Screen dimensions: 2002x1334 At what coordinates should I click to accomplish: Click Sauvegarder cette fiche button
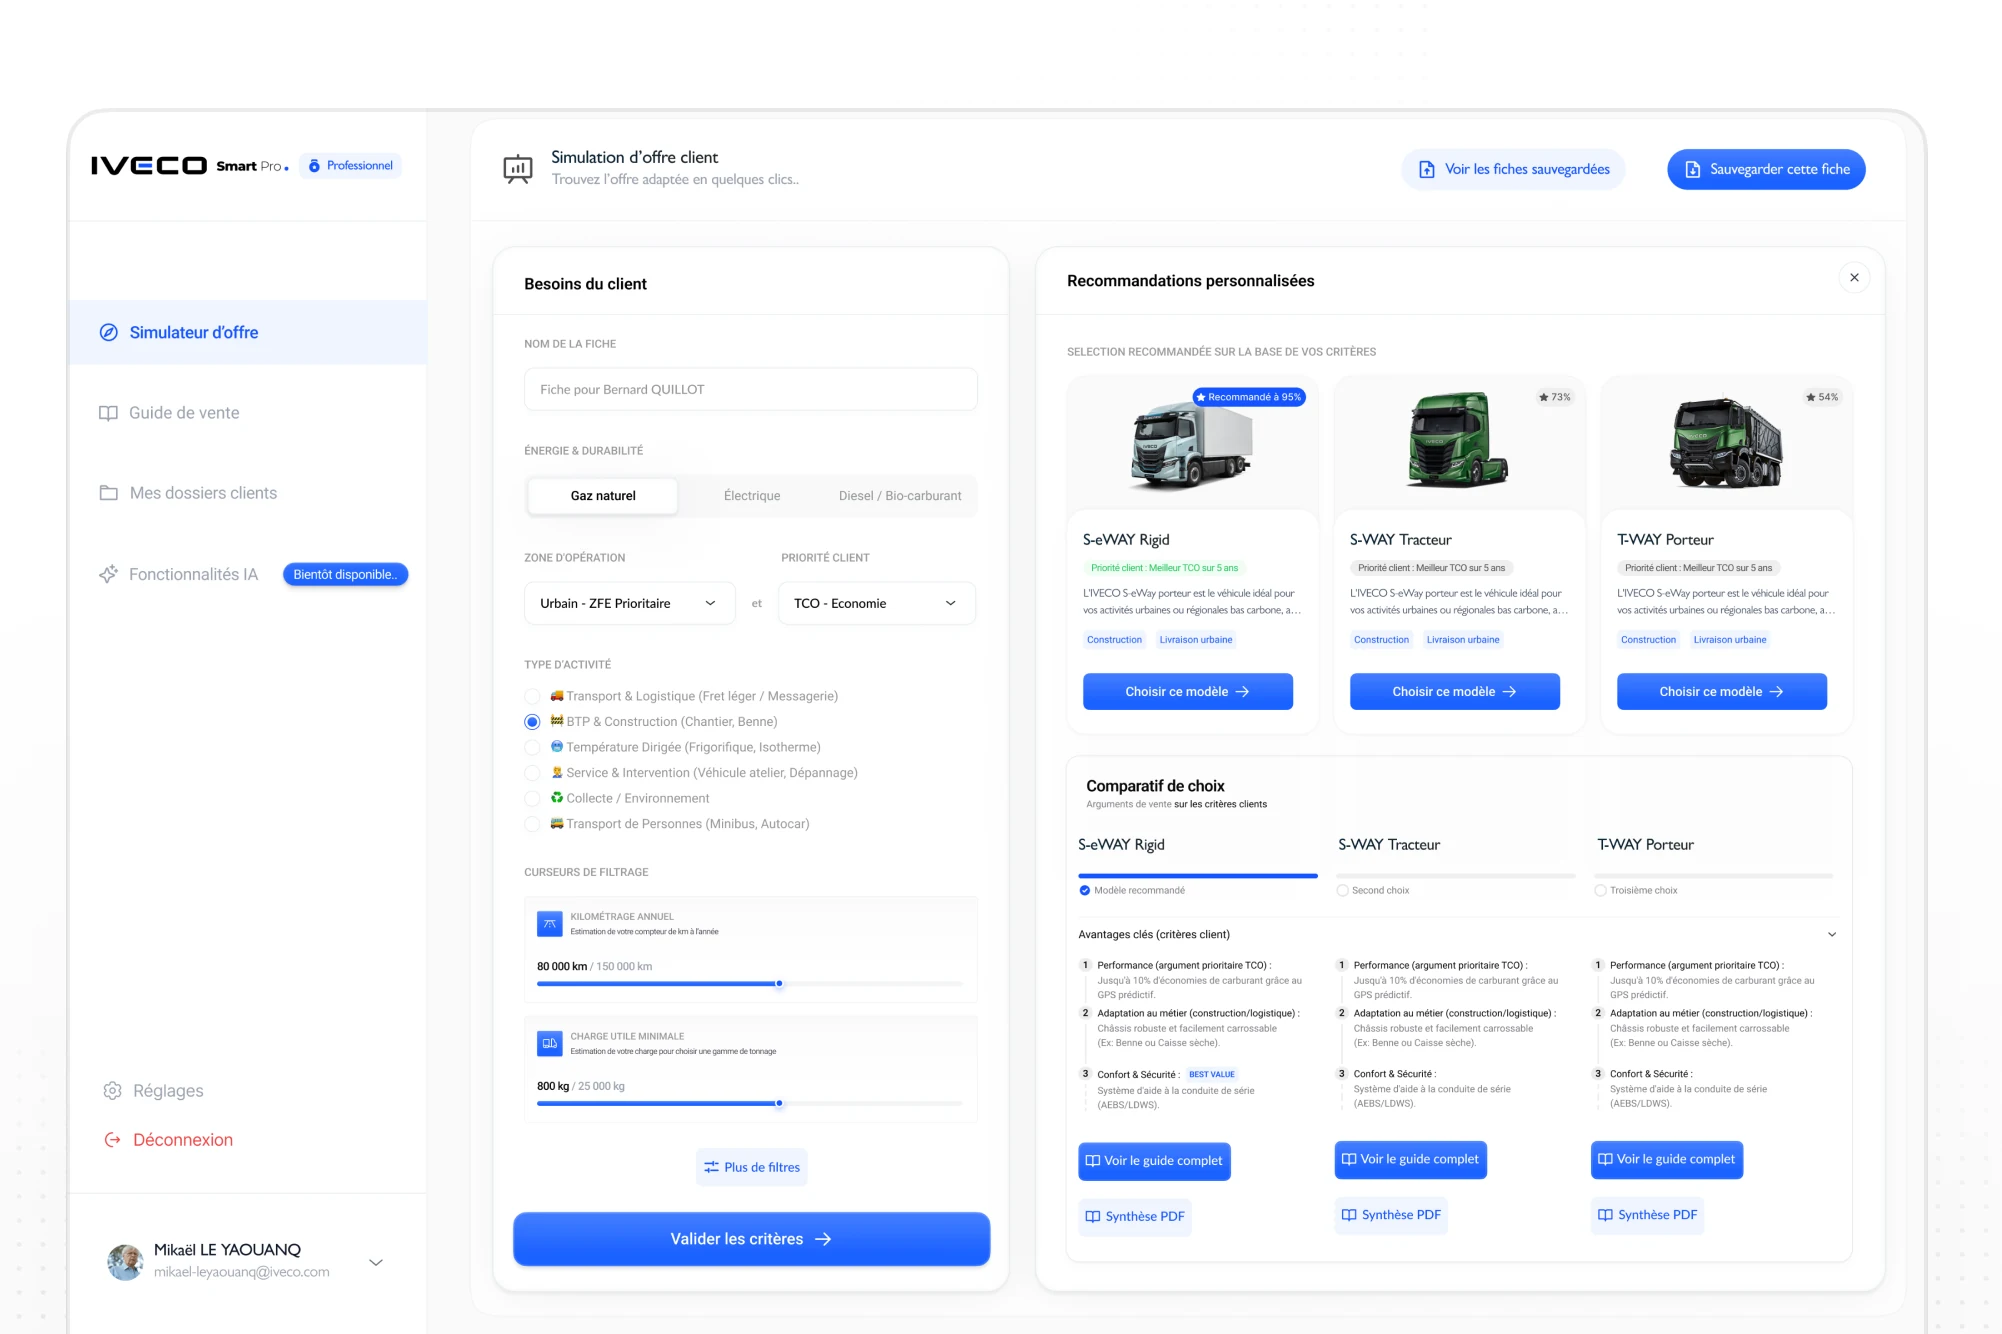1765,169
